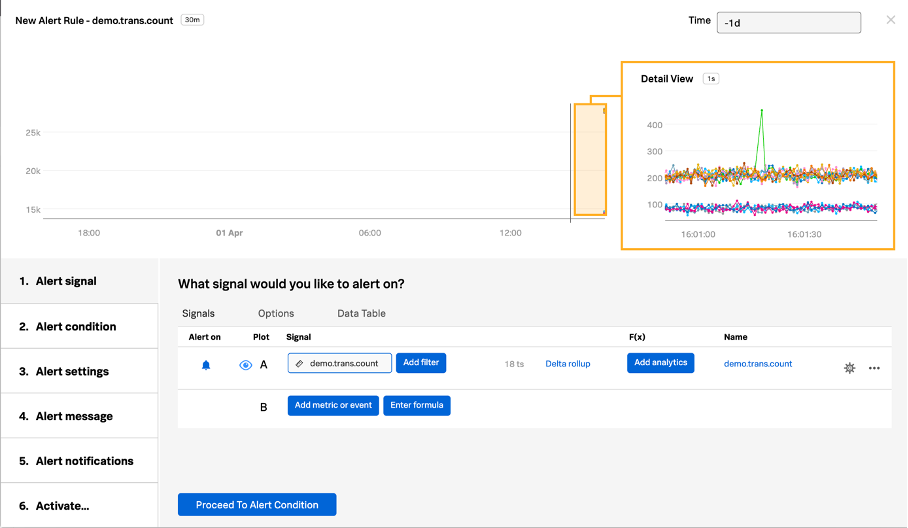Open the Delta rollup selector

(567, 364)
